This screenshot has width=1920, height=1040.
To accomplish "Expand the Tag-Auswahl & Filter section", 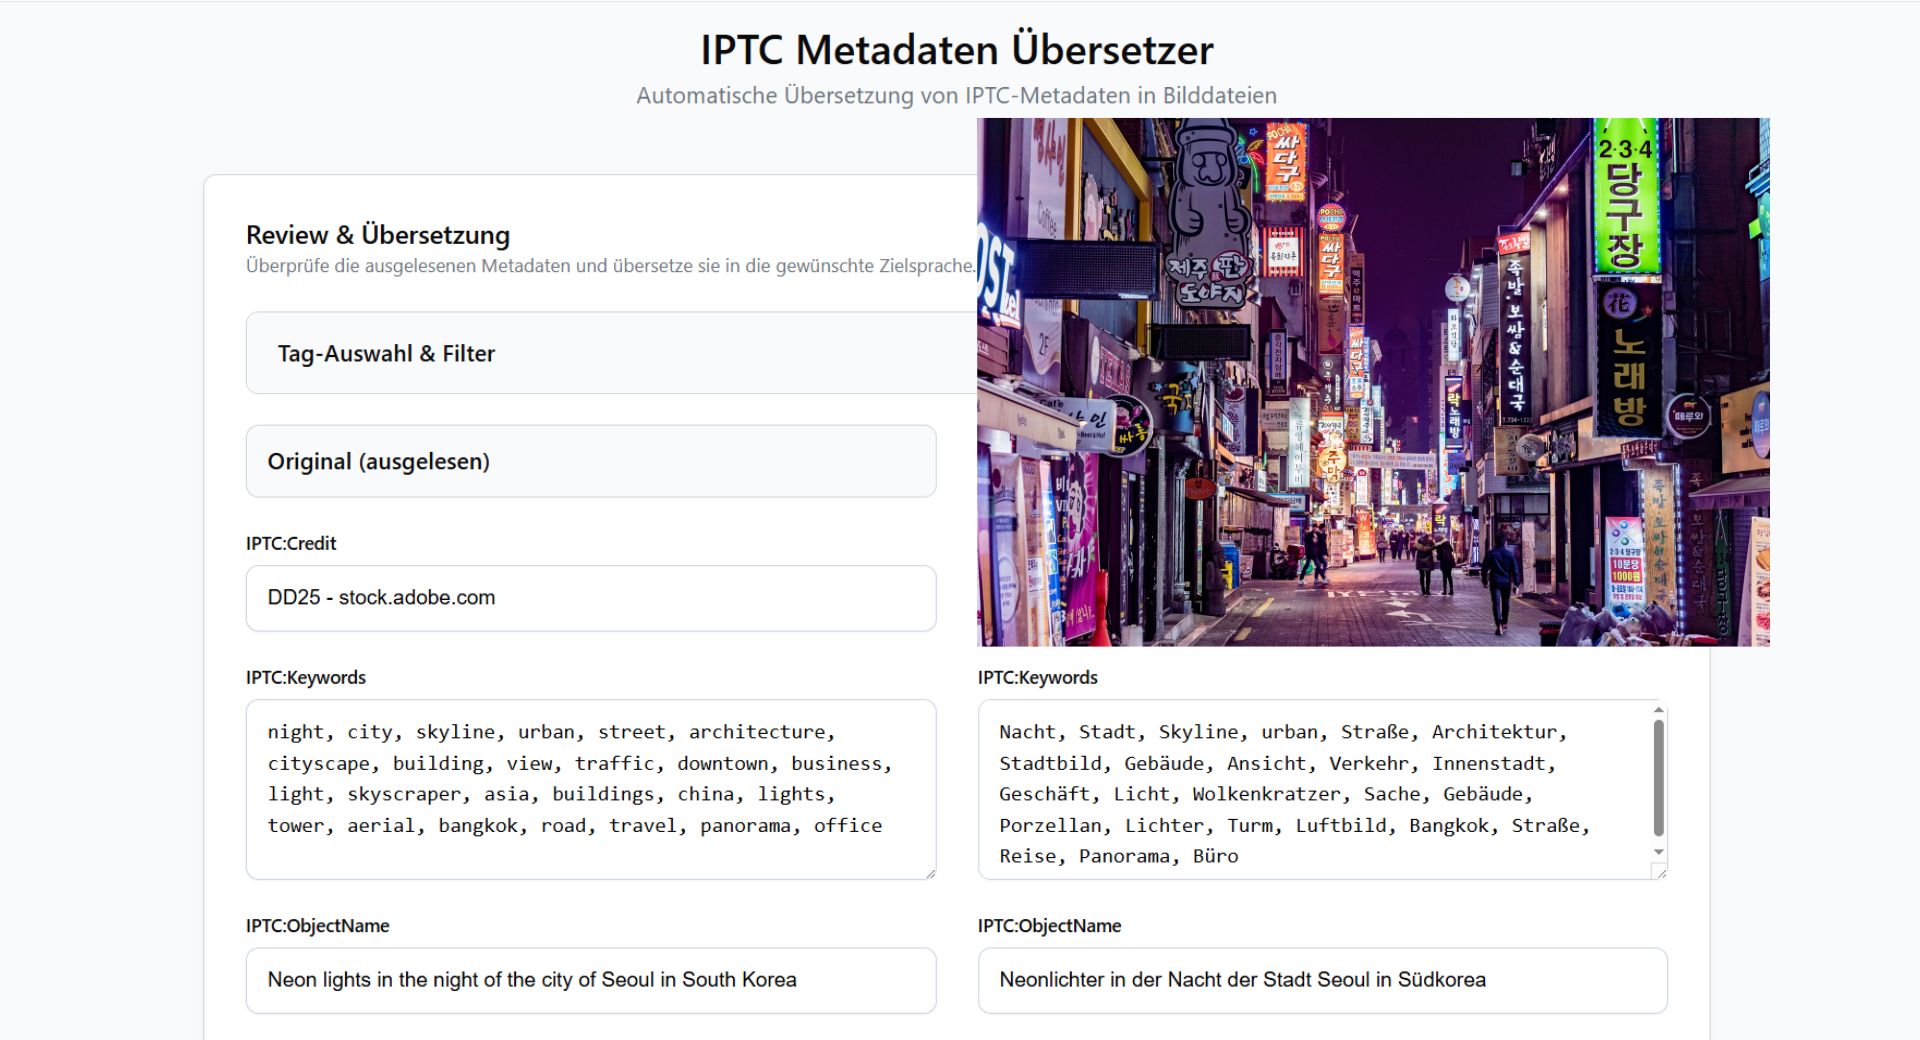I will click(x=386, y=354).
